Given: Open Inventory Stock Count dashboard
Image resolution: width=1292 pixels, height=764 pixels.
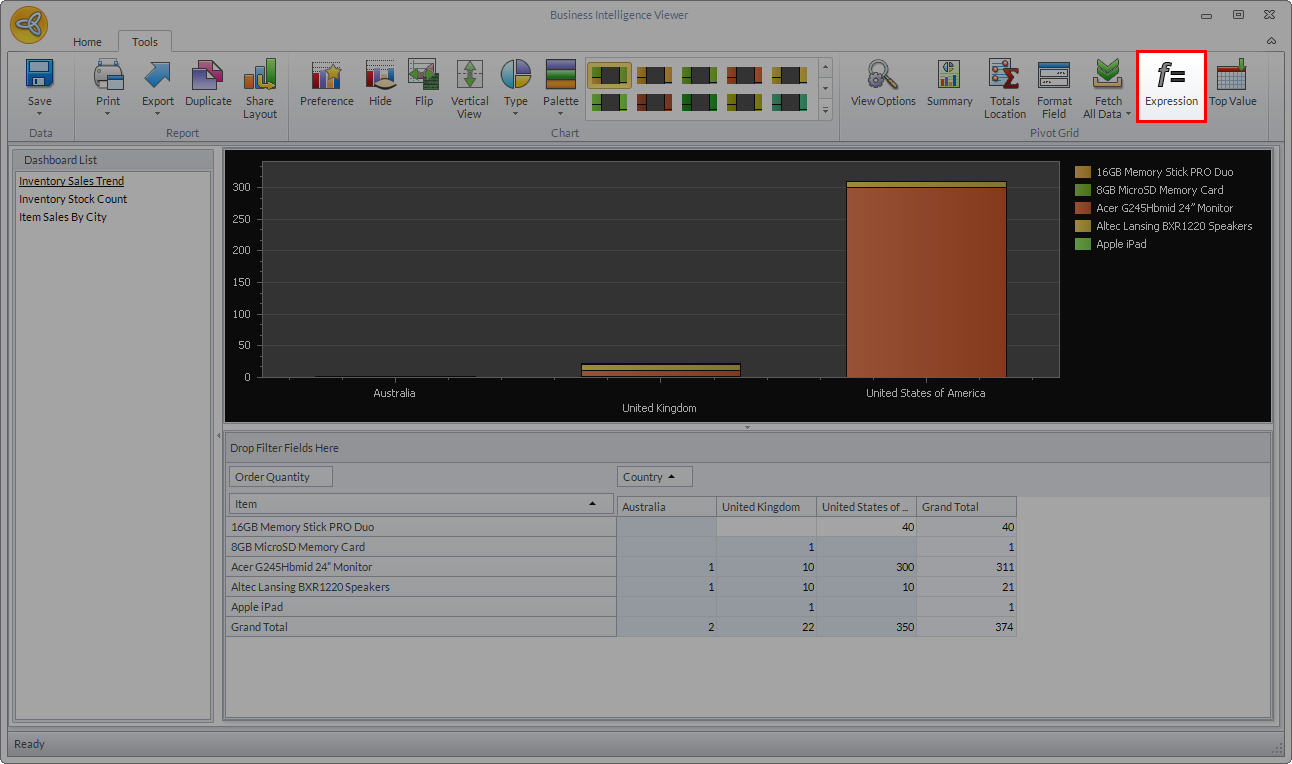Looking at the screenshot, I should tap(73, 199).
